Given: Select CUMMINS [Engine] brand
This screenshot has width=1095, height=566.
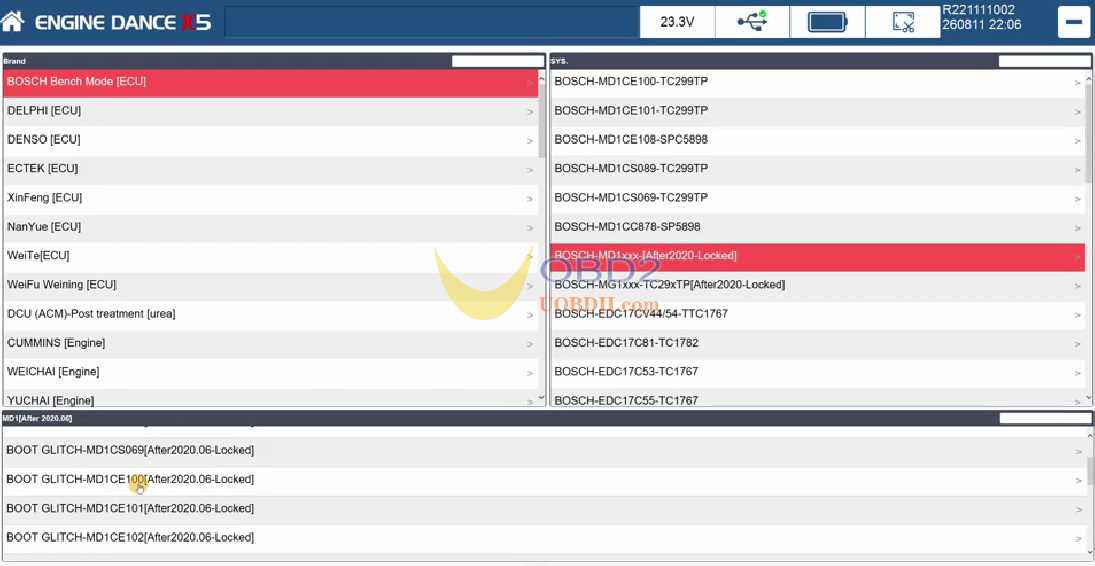Looking at the screenshot, I should pyautogui.click(x=271, y=344).
